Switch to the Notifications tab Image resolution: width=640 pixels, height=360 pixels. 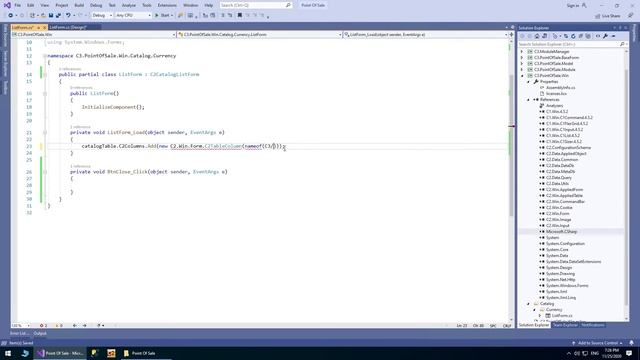tap(593, 325)
